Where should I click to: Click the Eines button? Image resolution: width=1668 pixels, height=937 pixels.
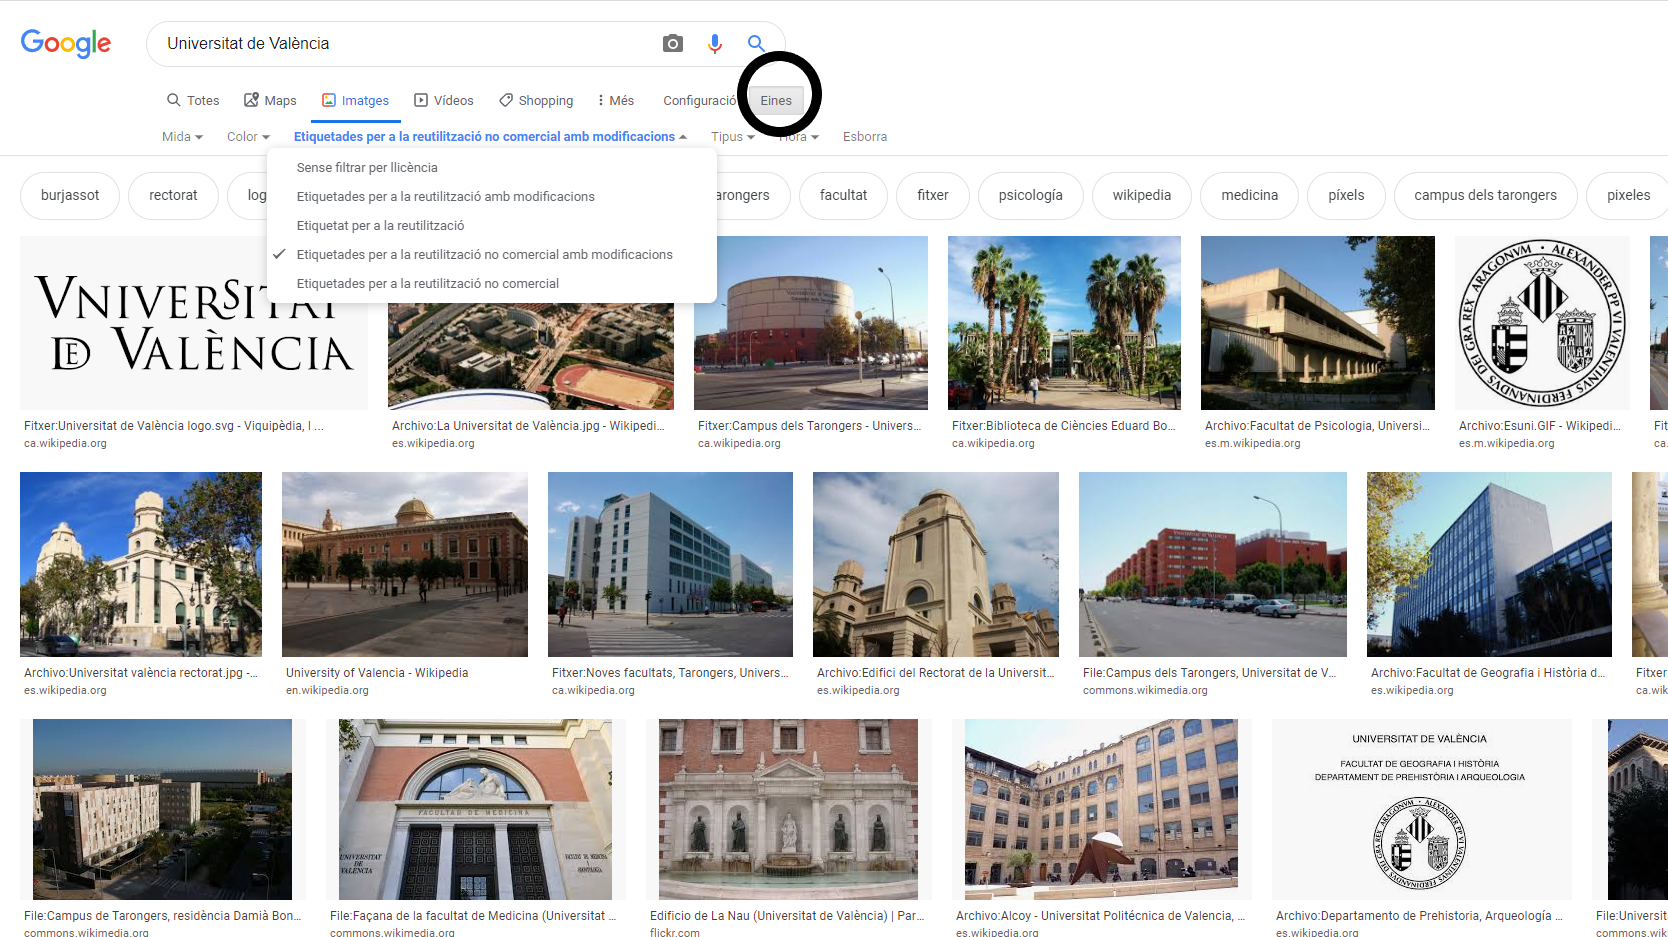click(776, 100)
